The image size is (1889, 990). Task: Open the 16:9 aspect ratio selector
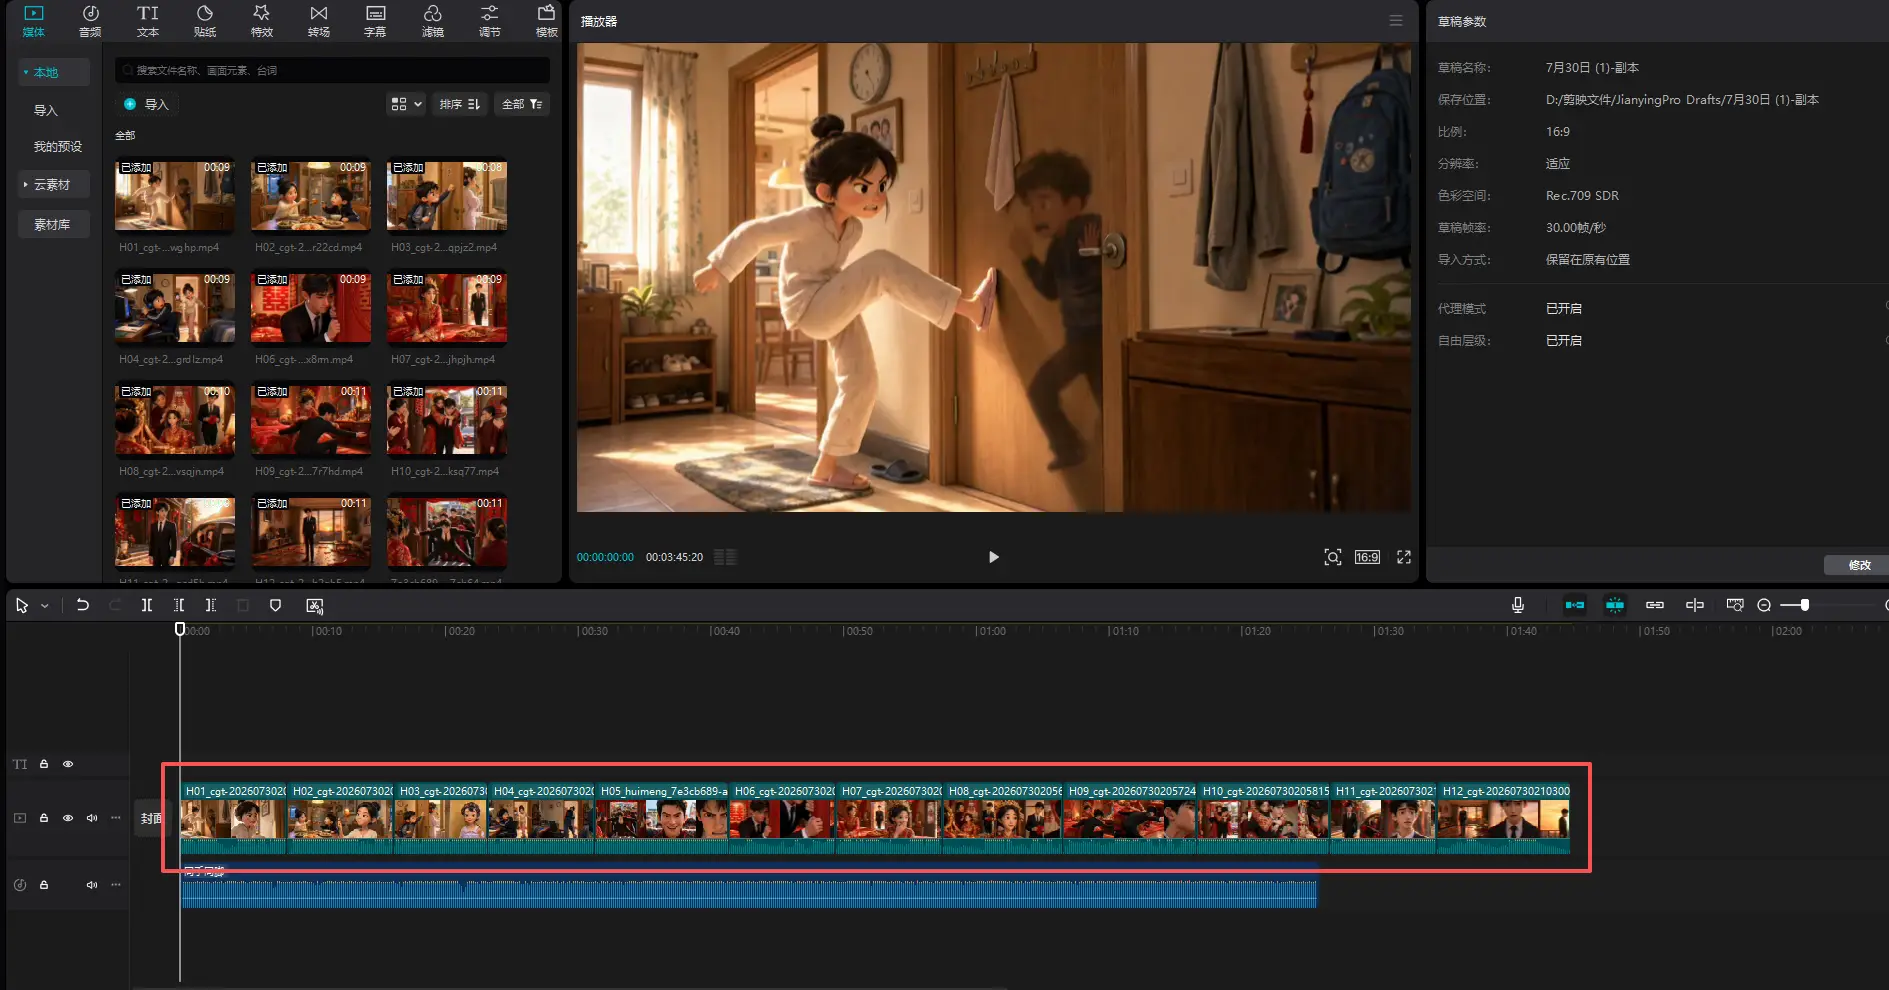pyautogui.click(x=1367, y=557)
